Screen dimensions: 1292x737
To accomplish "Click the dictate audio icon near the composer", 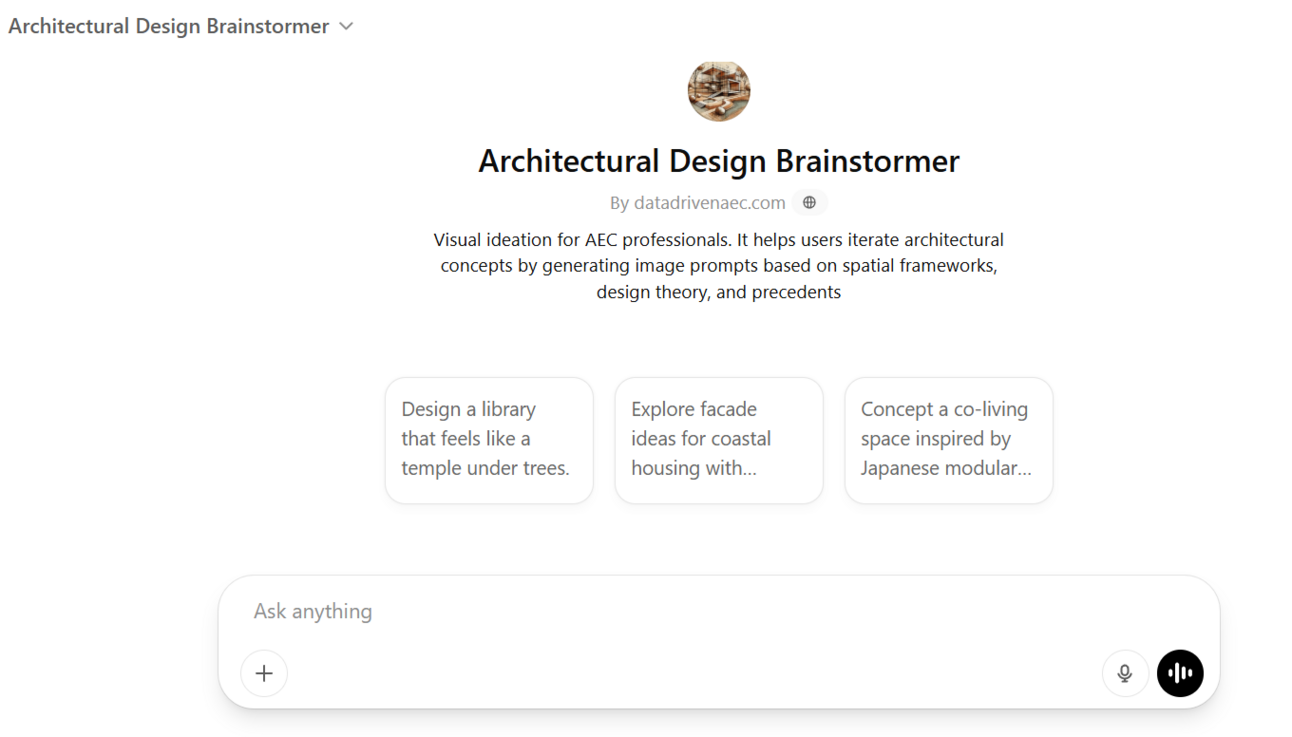I will [1125, 673].
